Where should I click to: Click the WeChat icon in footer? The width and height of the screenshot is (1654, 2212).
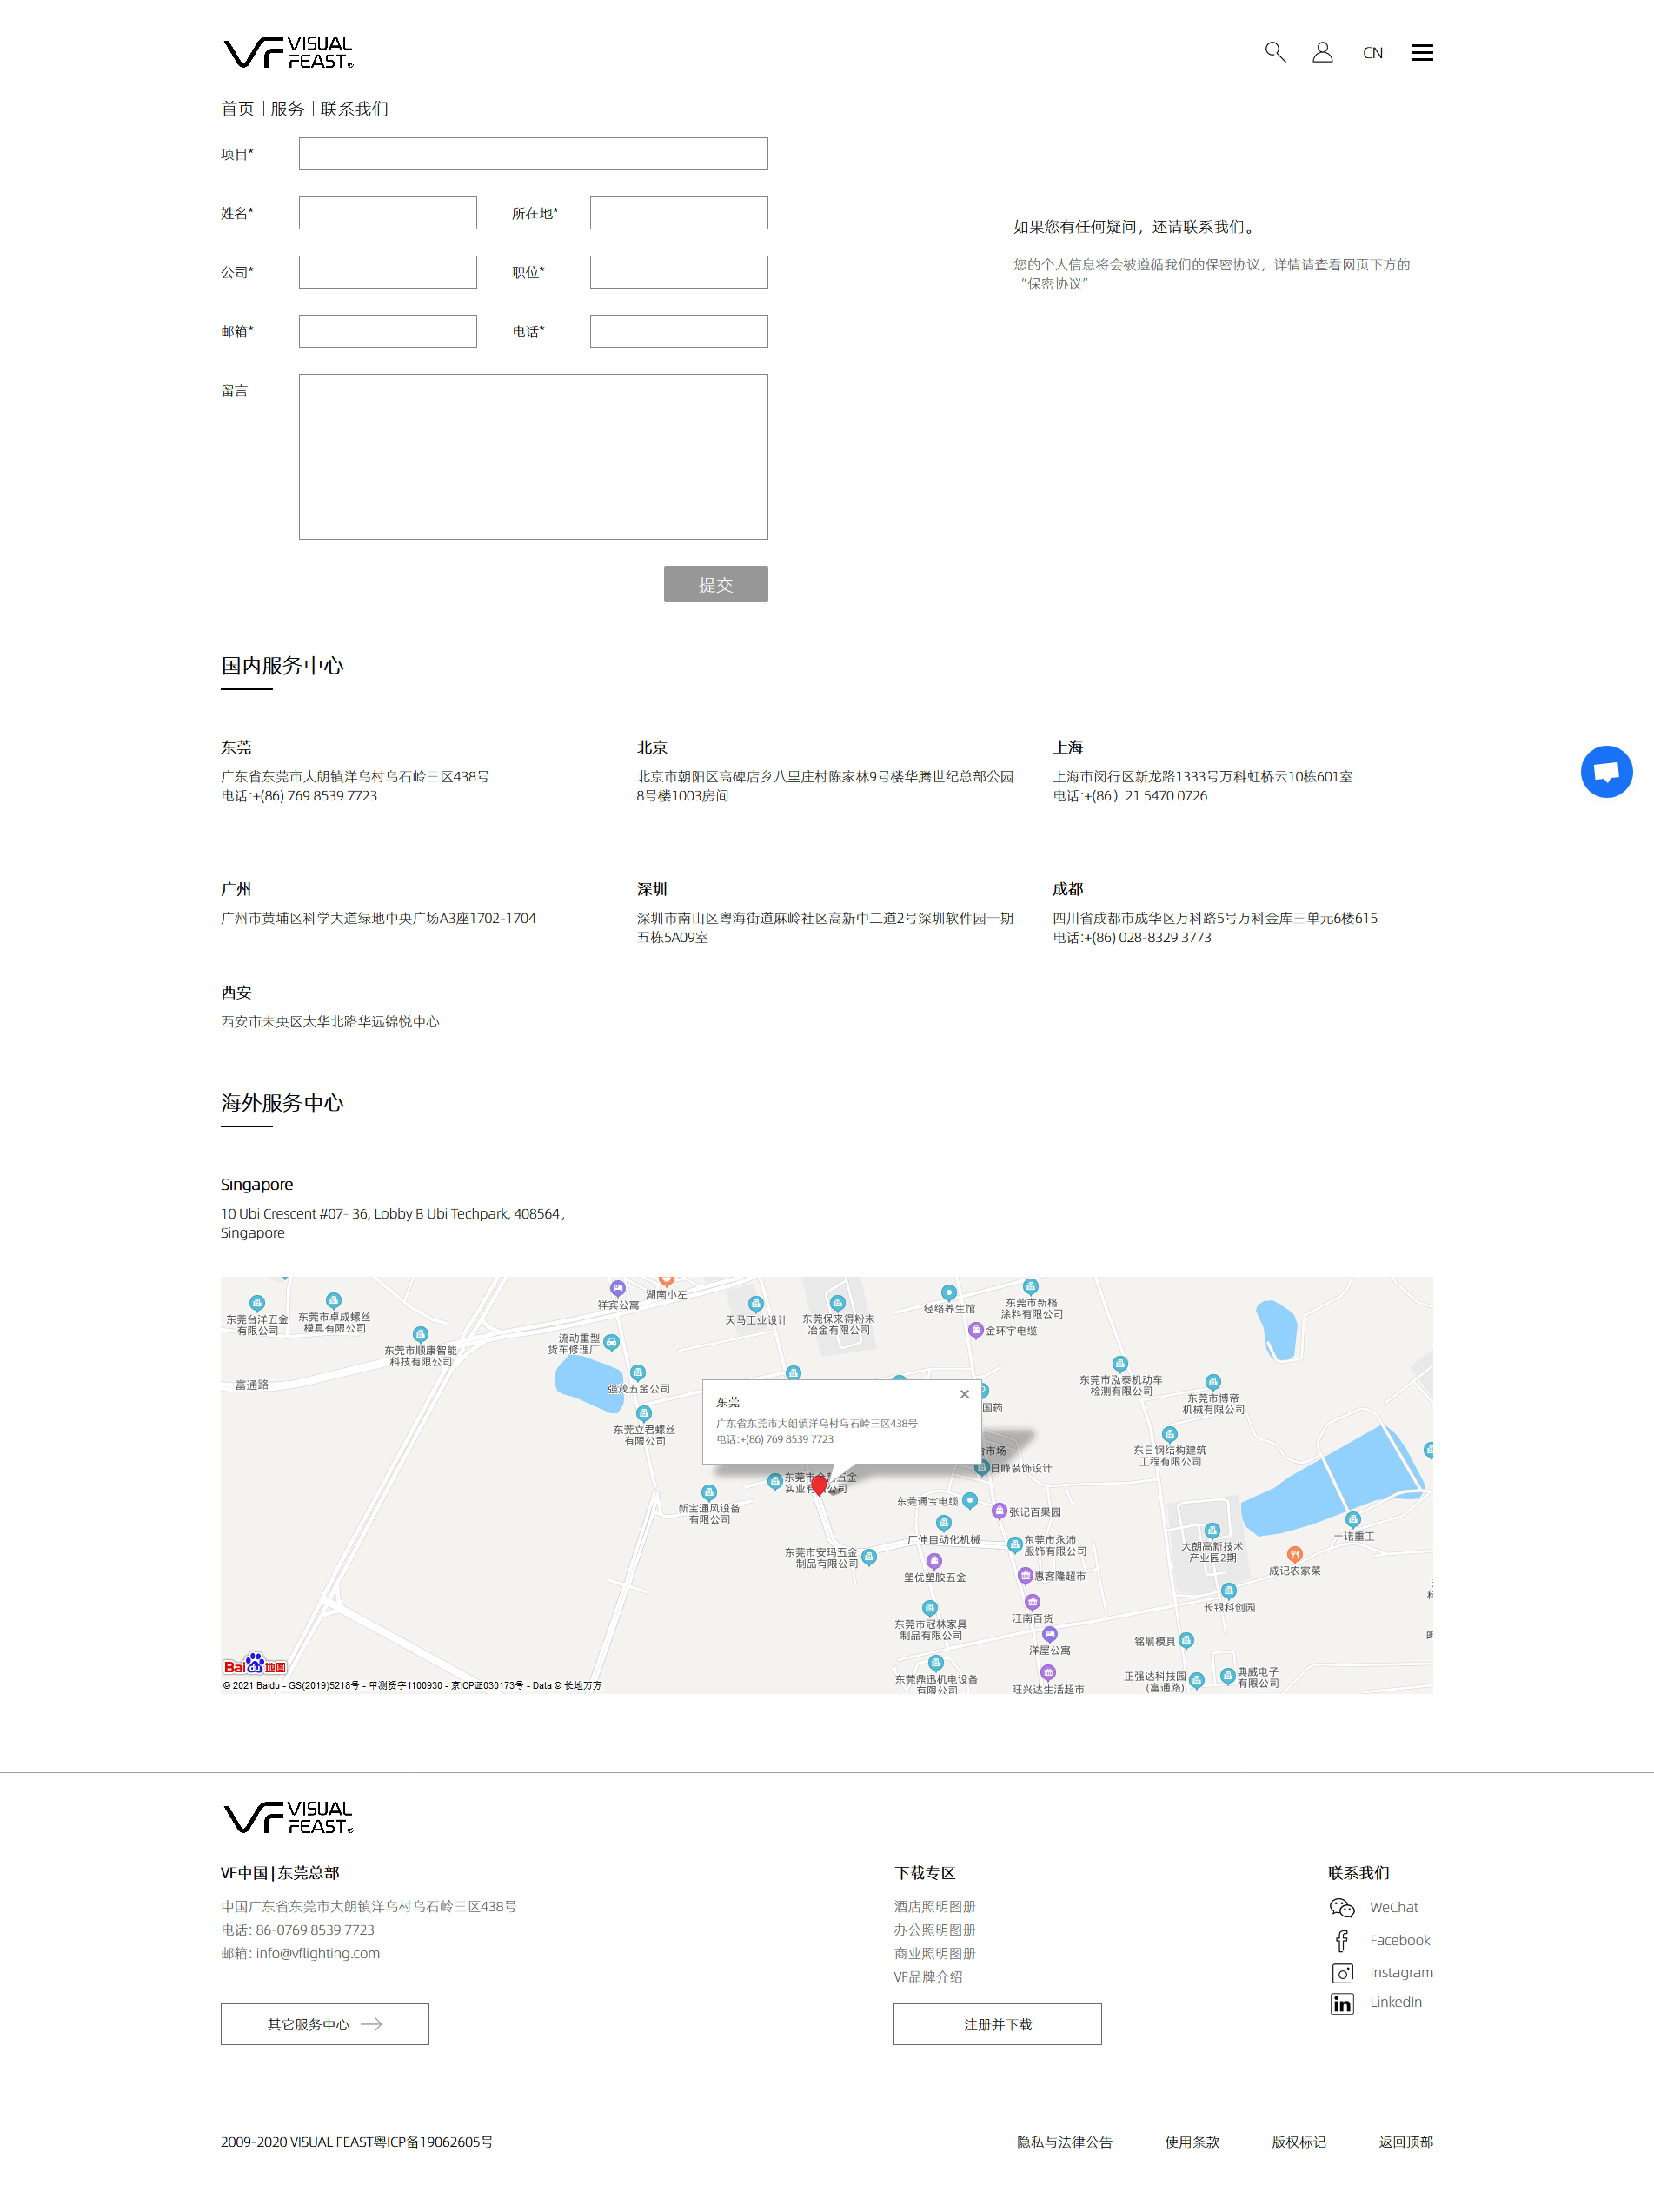point(1341,1907)
